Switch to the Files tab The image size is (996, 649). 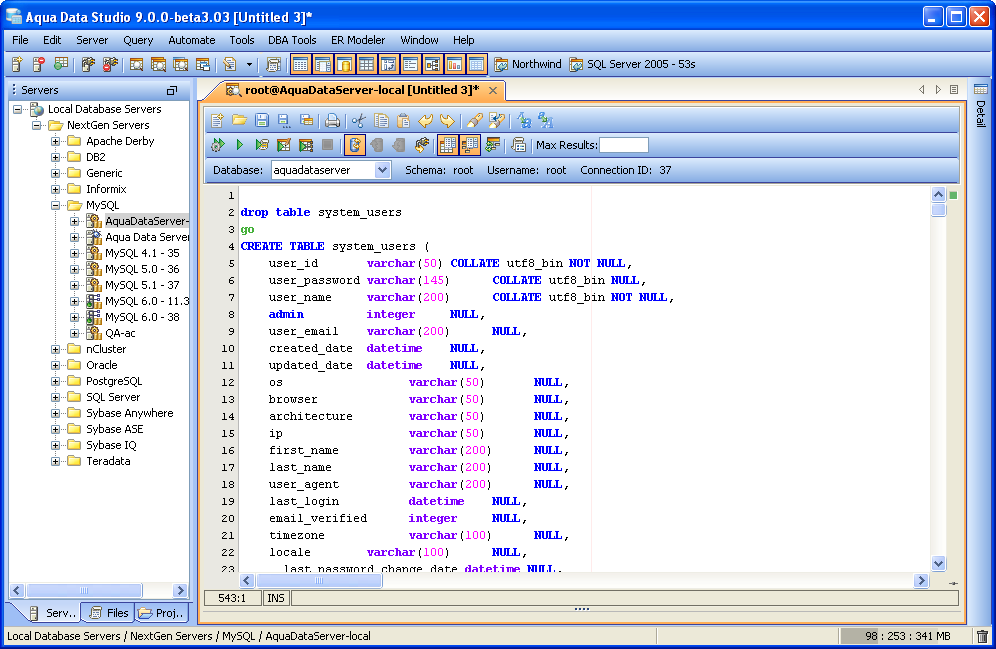tap(108, 613)
